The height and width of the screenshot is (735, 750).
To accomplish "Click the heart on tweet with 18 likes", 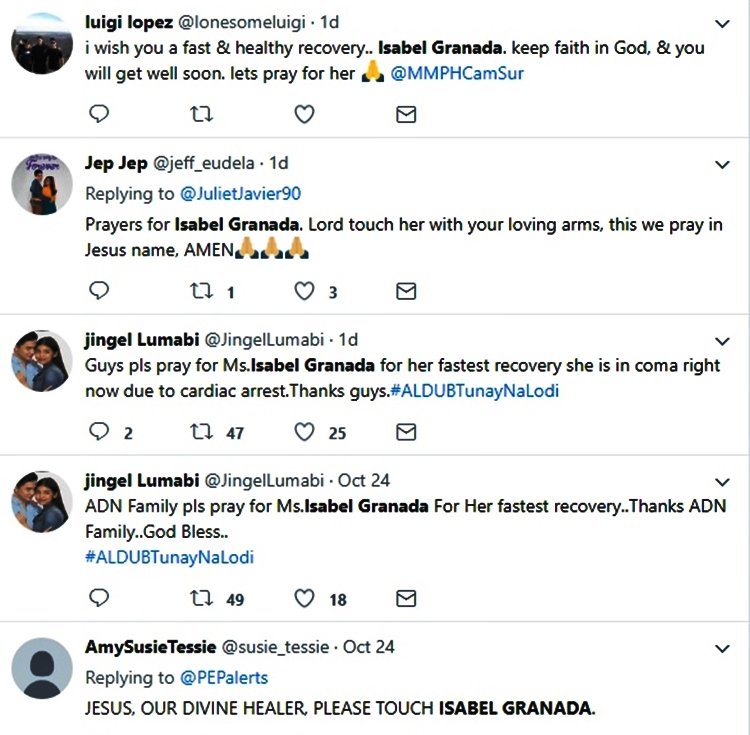I will pos(305,598).
